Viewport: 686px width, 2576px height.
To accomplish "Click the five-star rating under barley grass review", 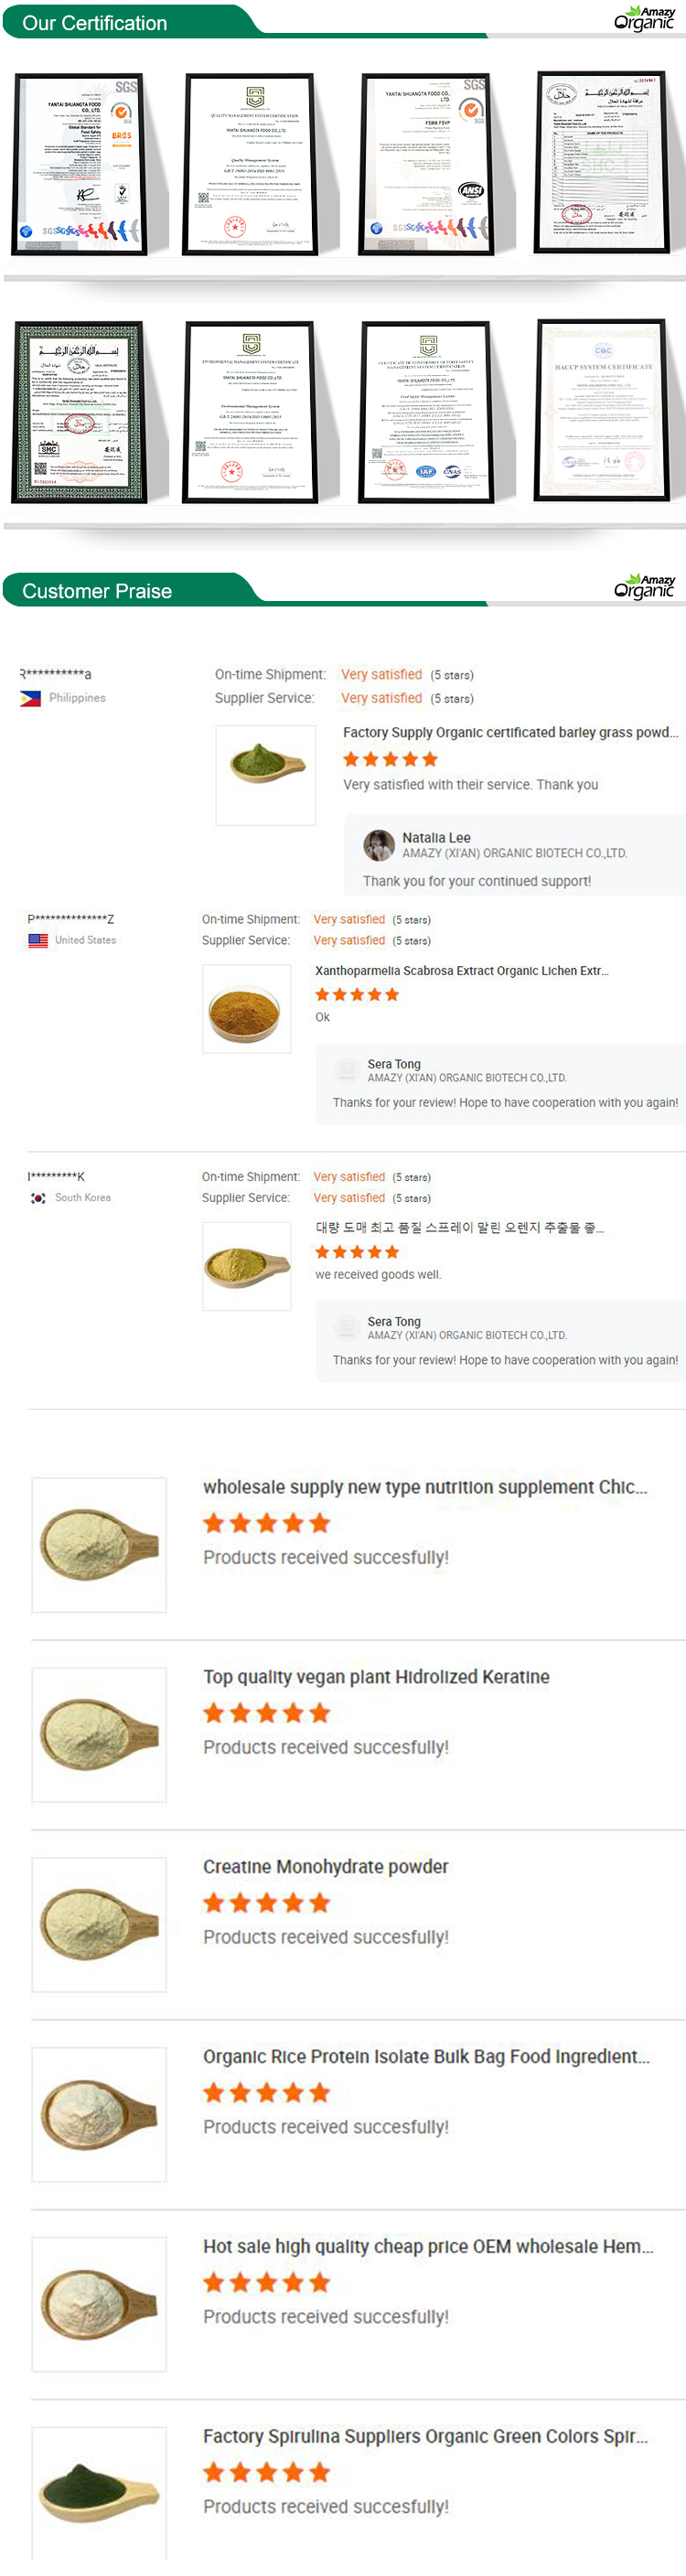I will point(390,759).
